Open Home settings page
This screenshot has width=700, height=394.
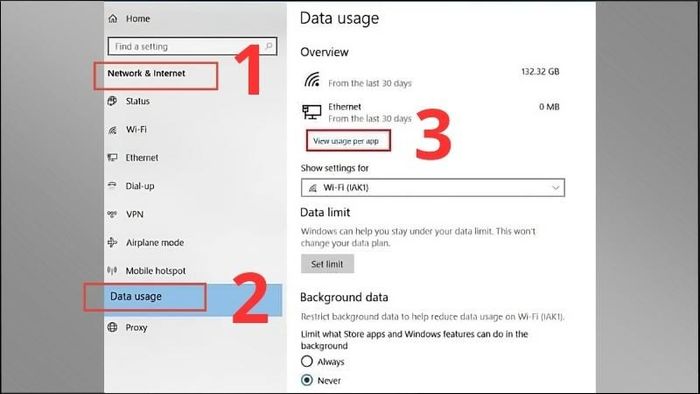click(138, 19)
